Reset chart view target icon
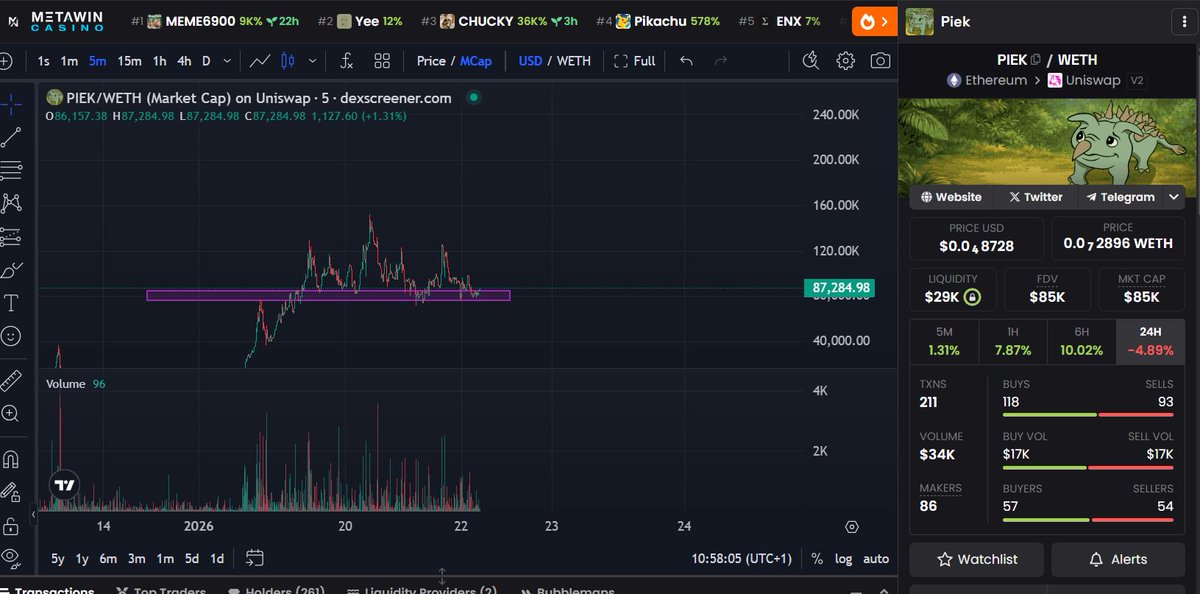The height and width of the screenshot is (594, 1200). [x=852, y=527]
